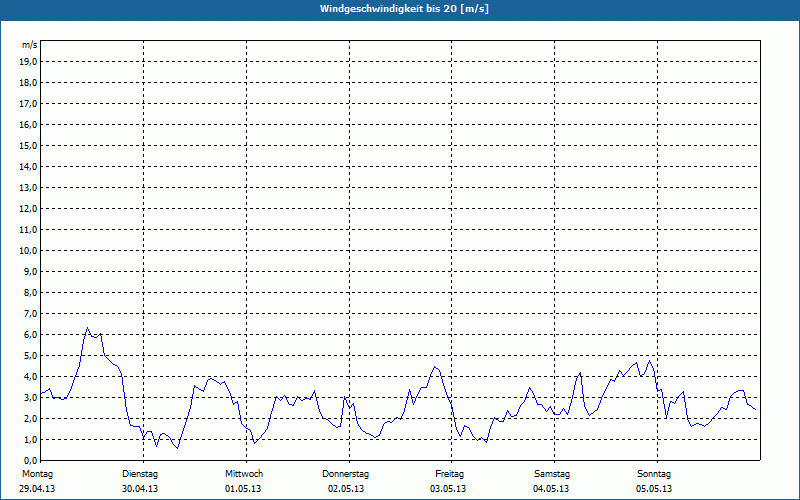Select the 19,0 axis label
800x500 pixels.
(28, 62)
